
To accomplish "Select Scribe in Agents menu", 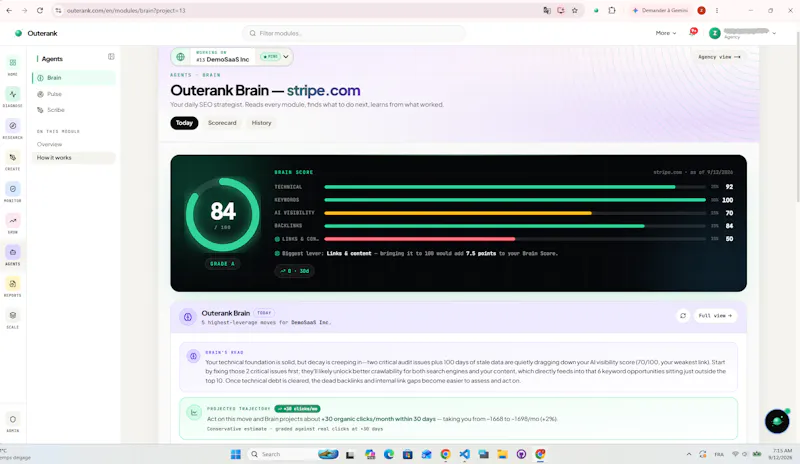I will pyautogui.click(x=74, y=110).
